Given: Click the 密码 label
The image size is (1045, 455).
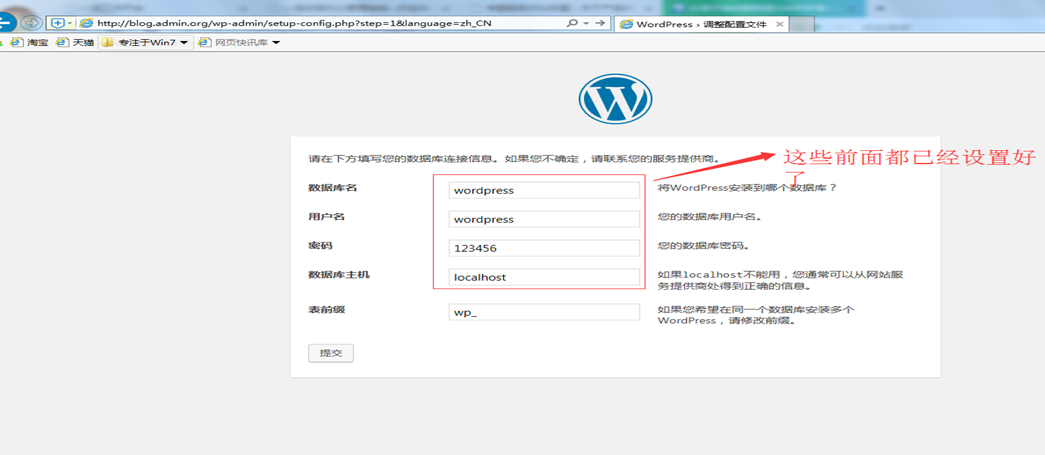Looking at the screenshot, I should 320,245.
